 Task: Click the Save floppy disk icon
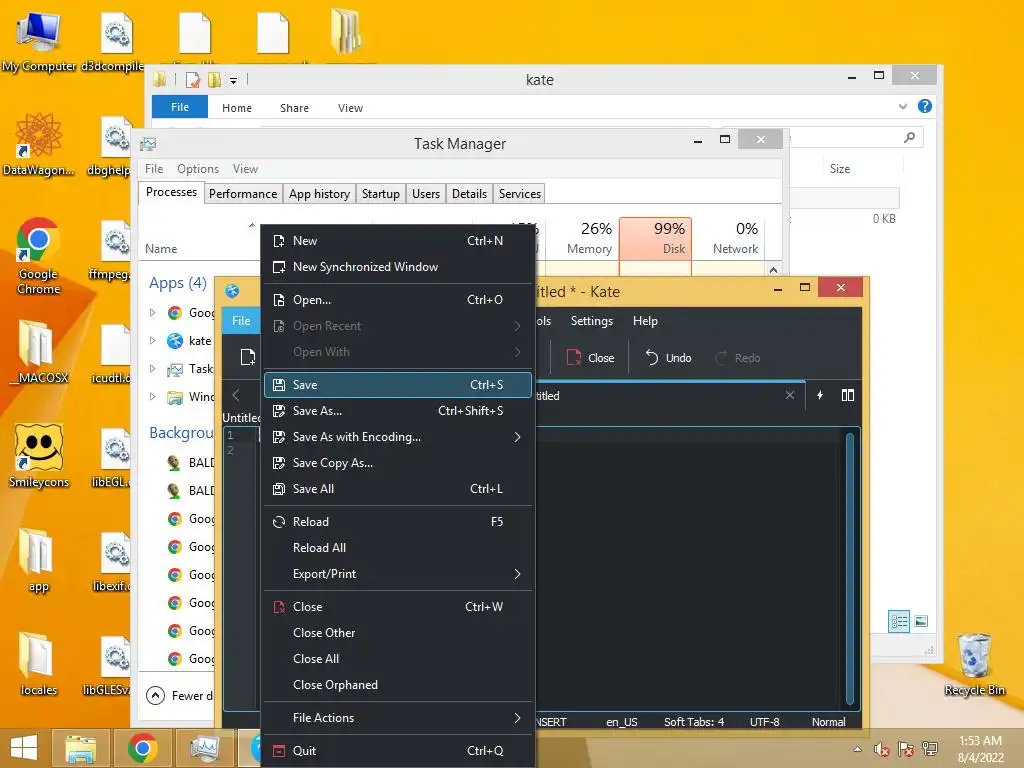(x=279, y=385)
